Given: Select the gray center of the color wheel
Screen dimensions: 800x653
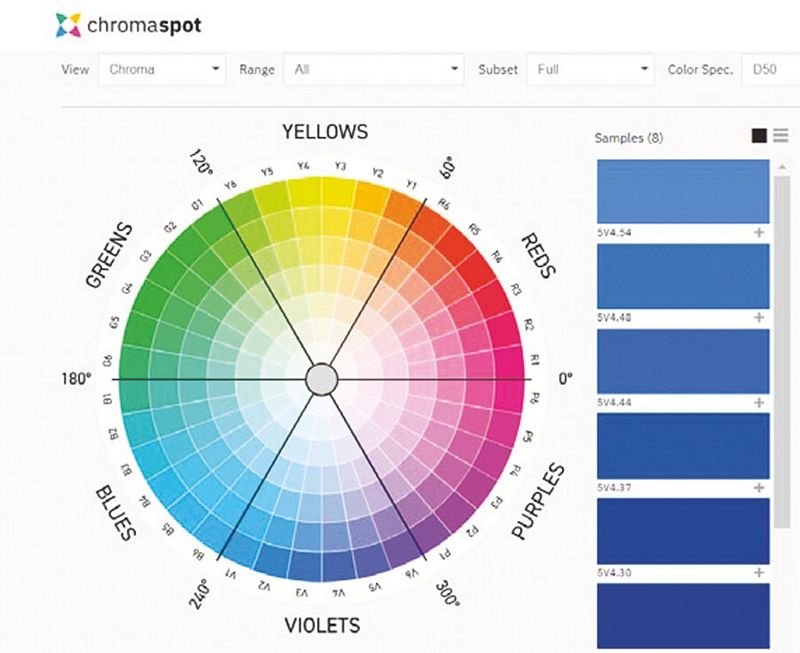Looking at the screenshot, I should (x=321, y=380).
